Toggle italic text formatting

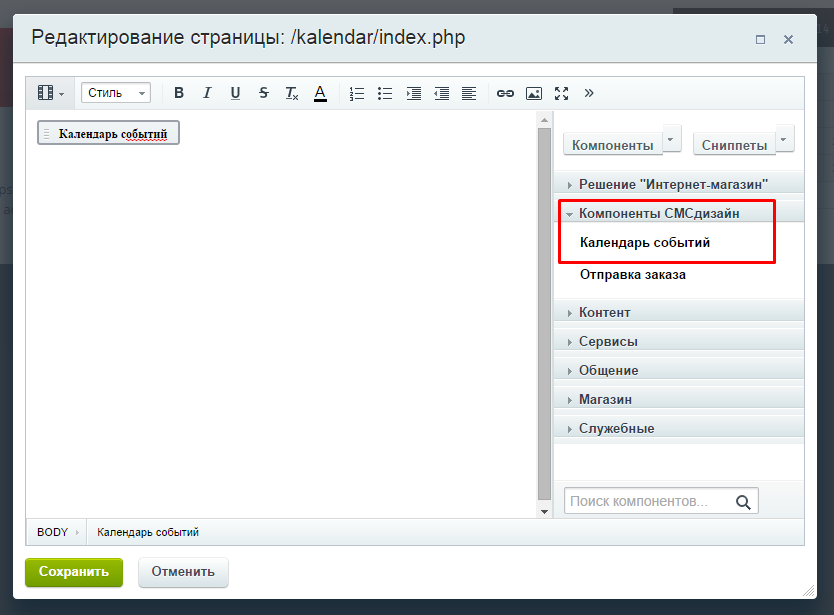[x=206, y=92]
